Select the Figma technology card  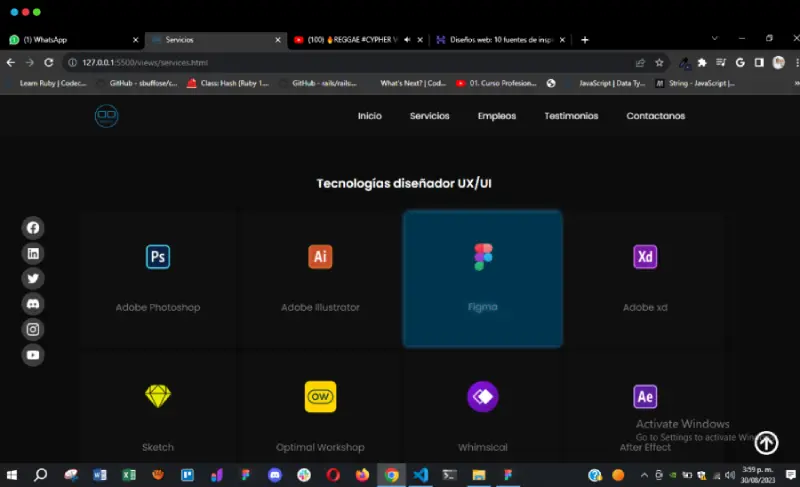[x=482, y=279]
